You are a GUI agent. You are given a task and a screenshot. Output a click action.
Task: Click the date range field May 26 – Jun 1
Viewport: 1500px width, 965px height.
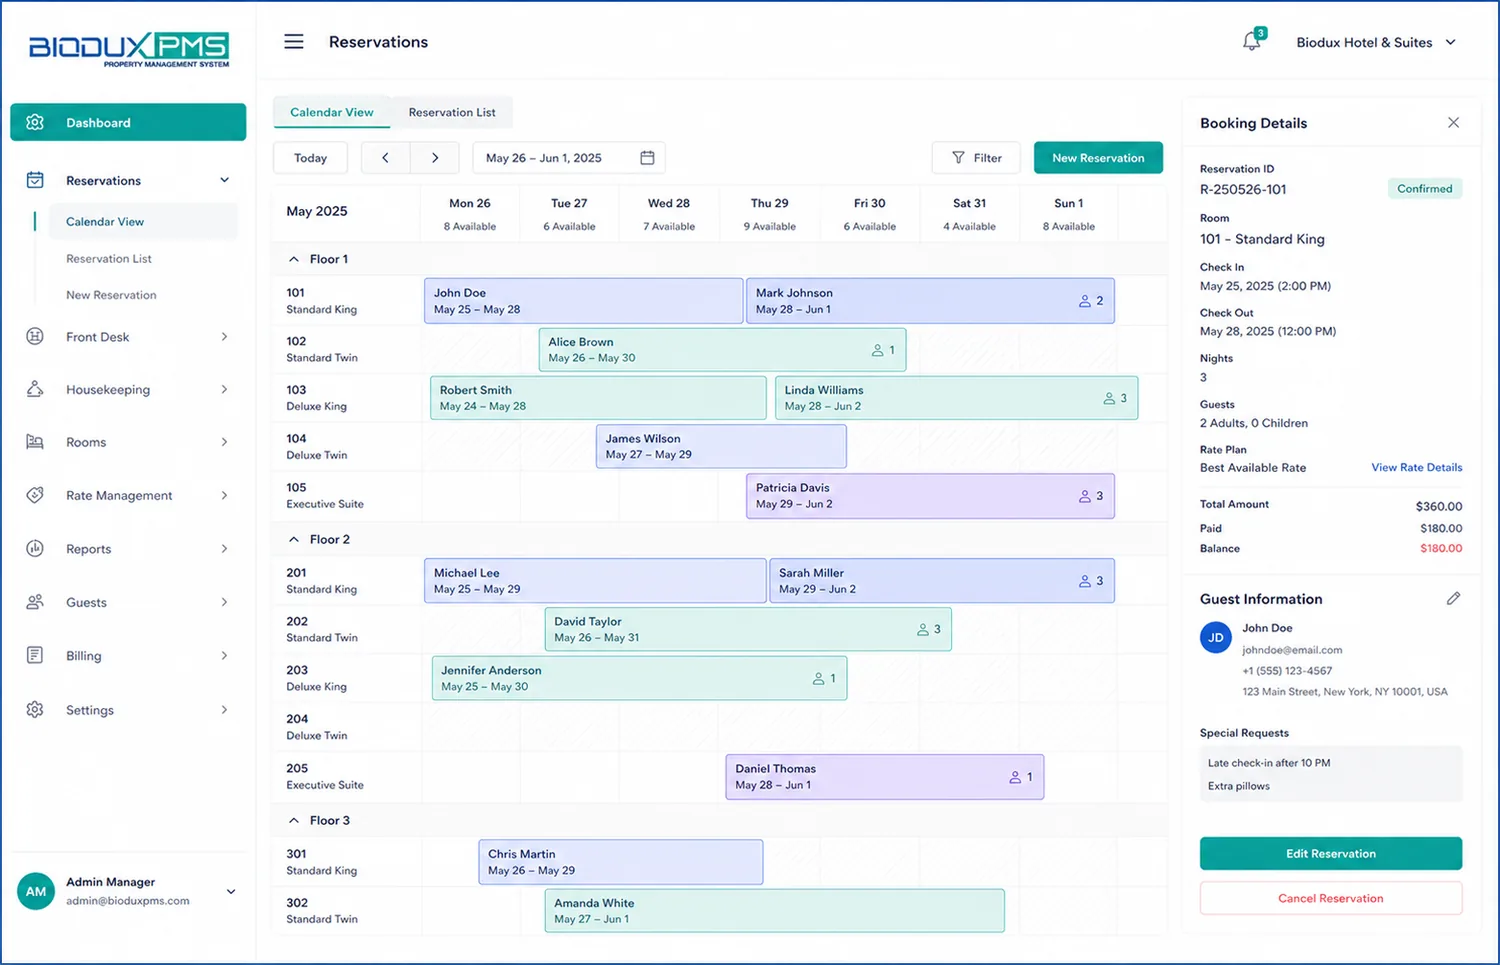(x=568, y=158)
